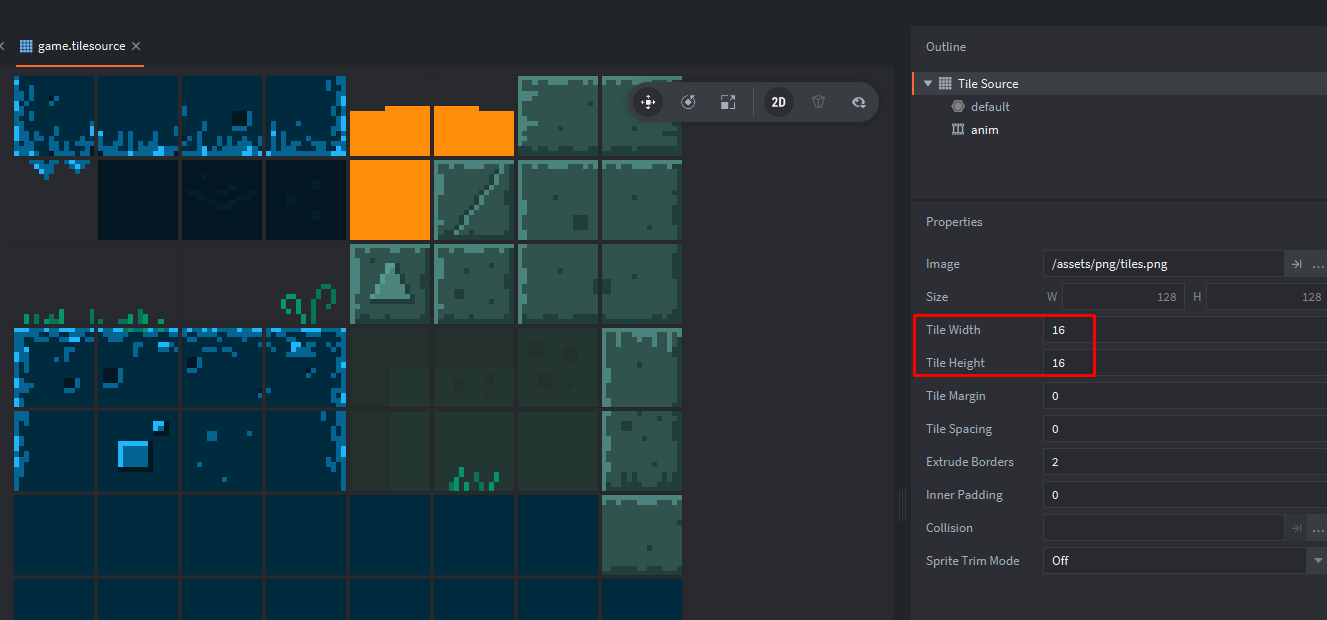This screenshot has height=620, width=1327.
Task: Close the game.tilesource tab
Action: 136,46
